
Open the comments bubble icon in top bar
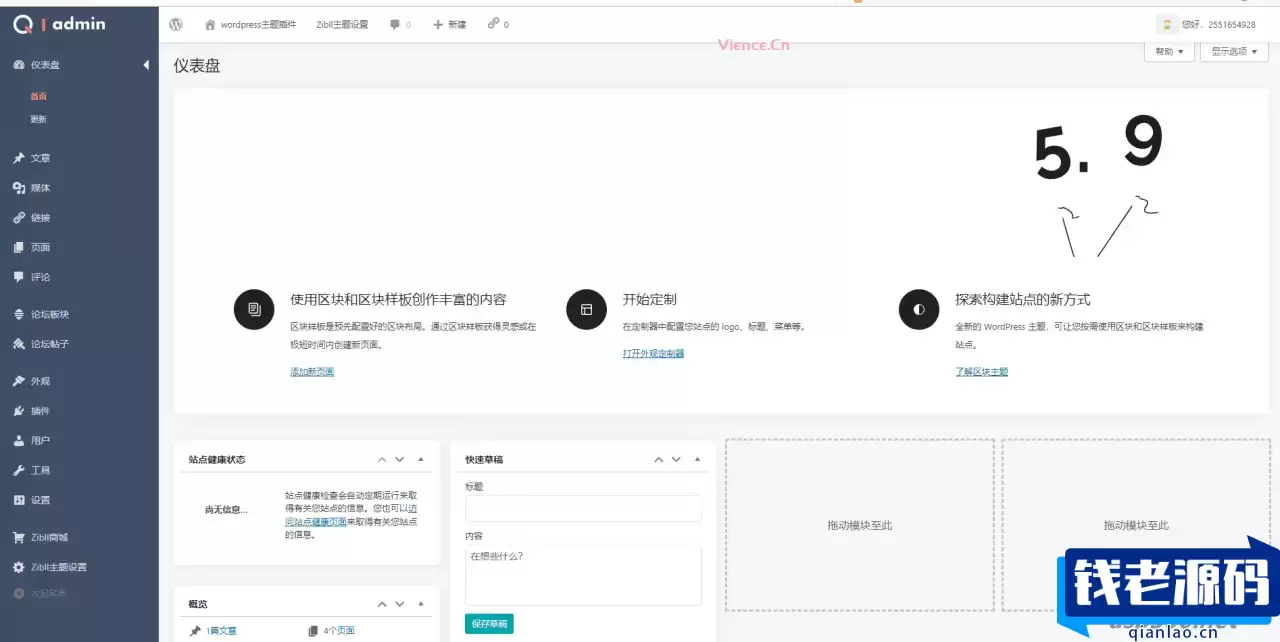(x=395, y=24)
